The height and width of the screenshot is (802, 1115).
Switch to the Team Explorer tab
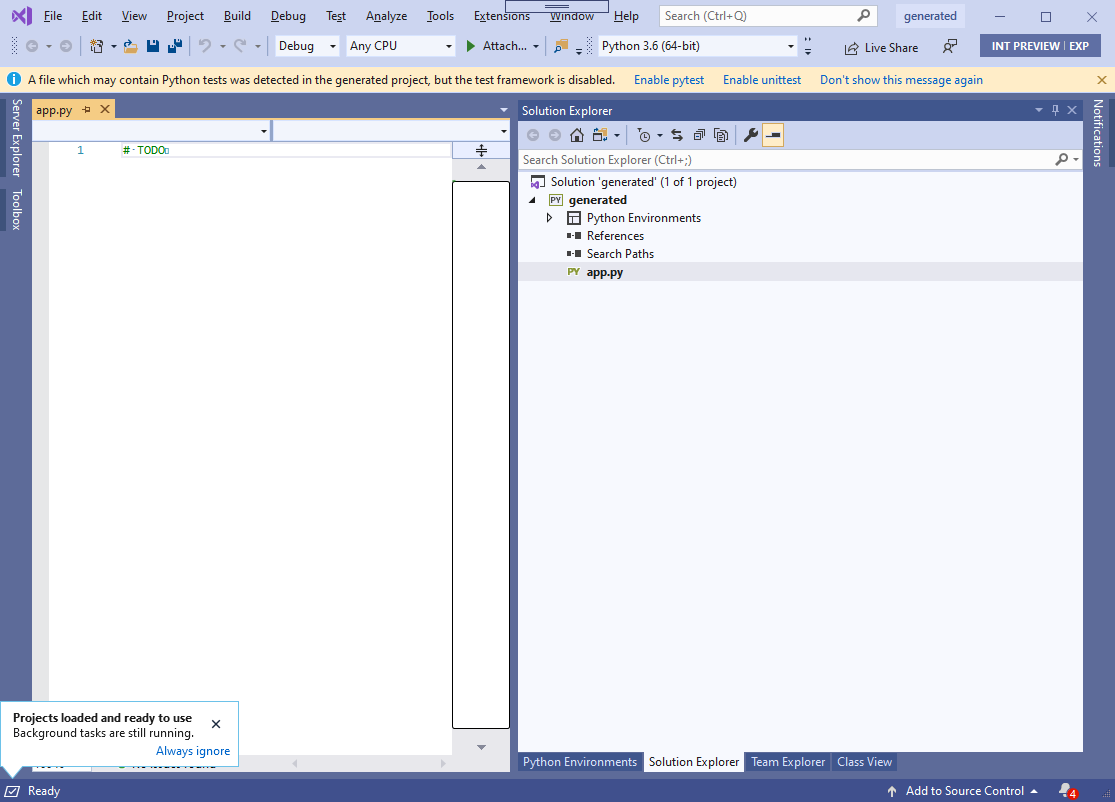click(788, 762)
